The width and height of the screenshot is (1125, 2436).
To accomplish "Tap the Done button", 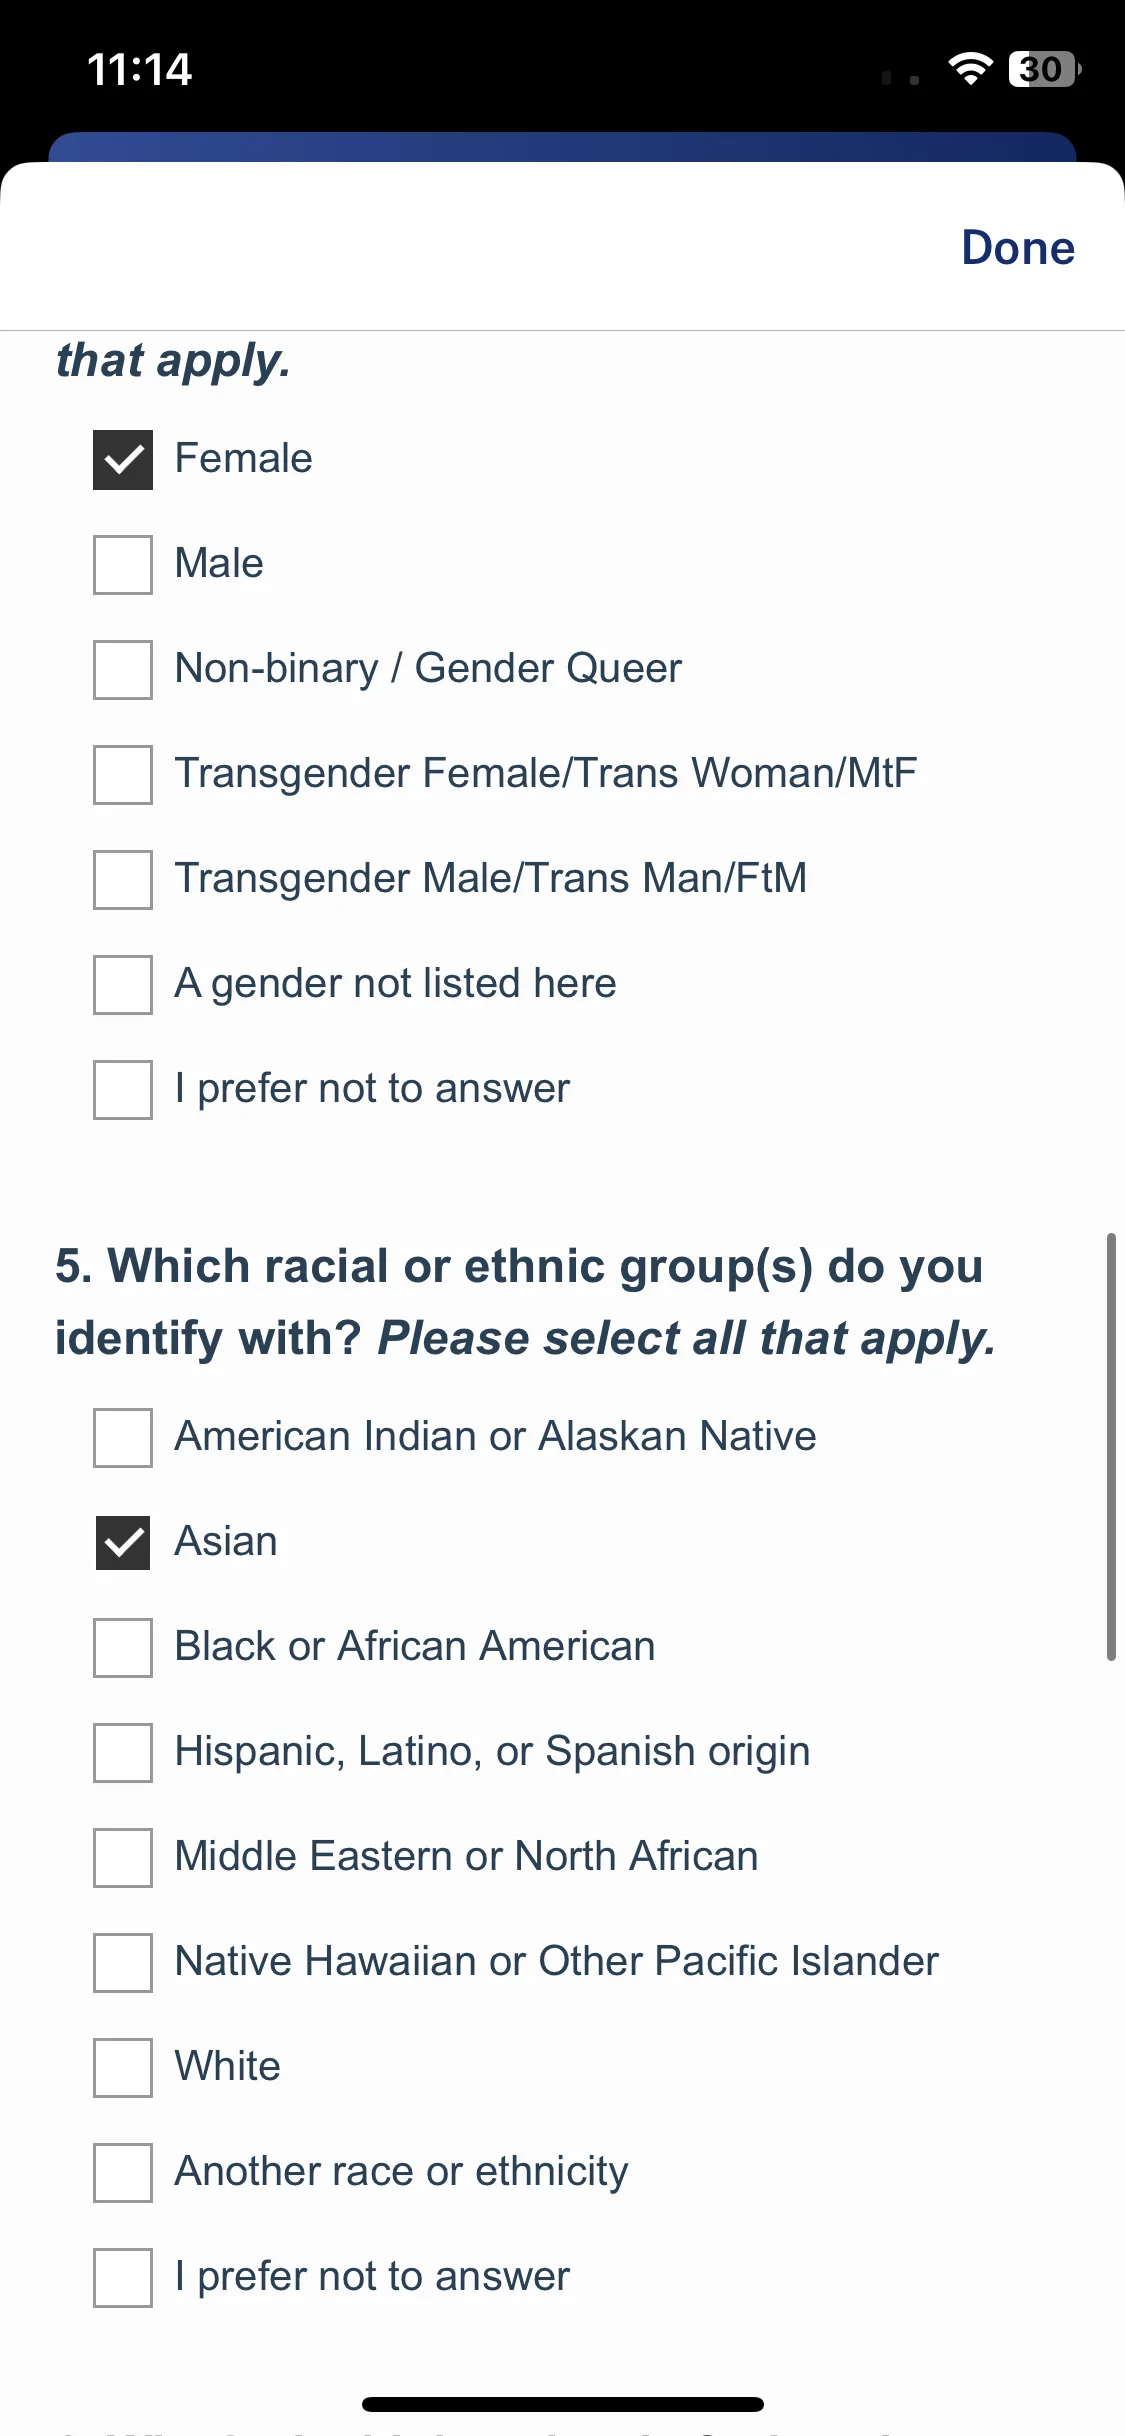I will (1017, 247).
